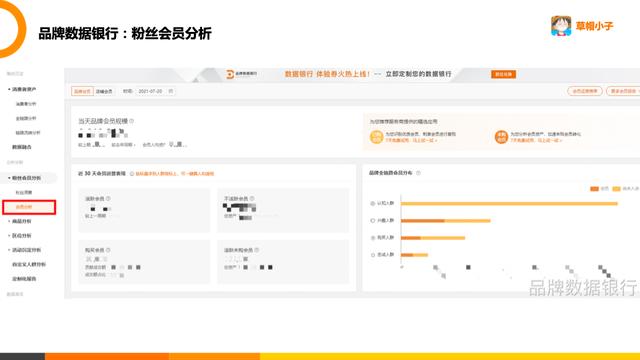Open 全链路分析 sub-item in sidebar
Screen dimensions: 640x360
[26, 118]
